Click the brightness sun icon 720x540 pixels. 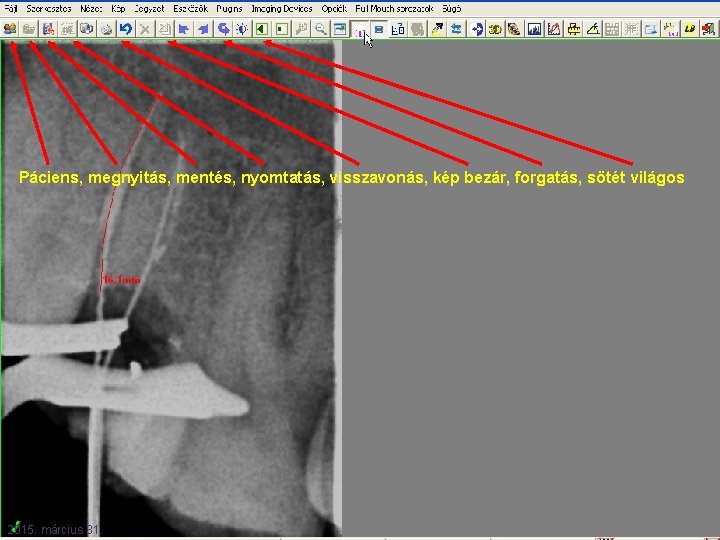click(x=242, y=29)
